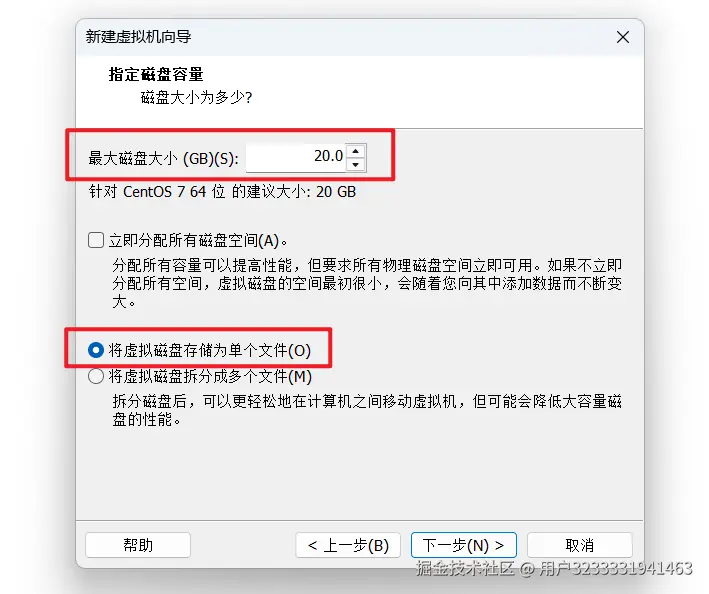This screenshot has height=594, width=709.
Task: Decrease max disk size with down arrow
Action: click(x=356, y=164)
